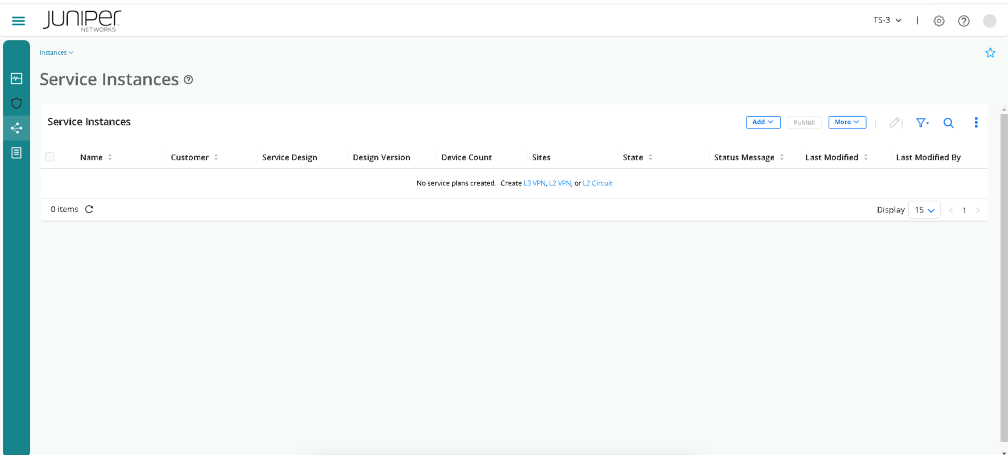Open the help question mark in header

[x=964, y=21]
